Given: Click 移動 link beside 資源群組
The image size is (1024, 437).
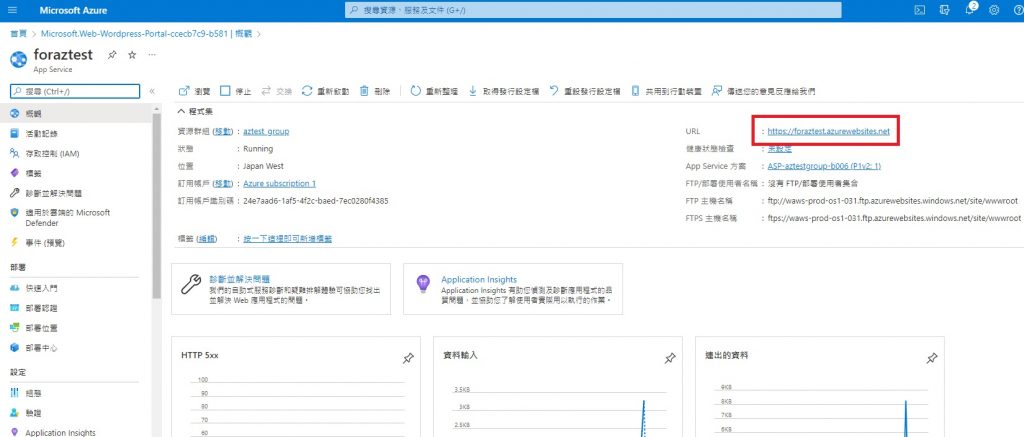Looking at the screenshot, I should coord(223,131).
